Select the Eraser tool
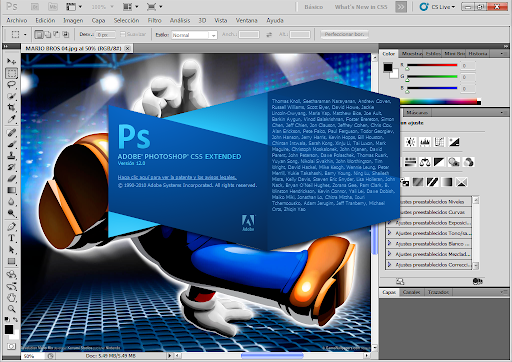 click(11, 178)
